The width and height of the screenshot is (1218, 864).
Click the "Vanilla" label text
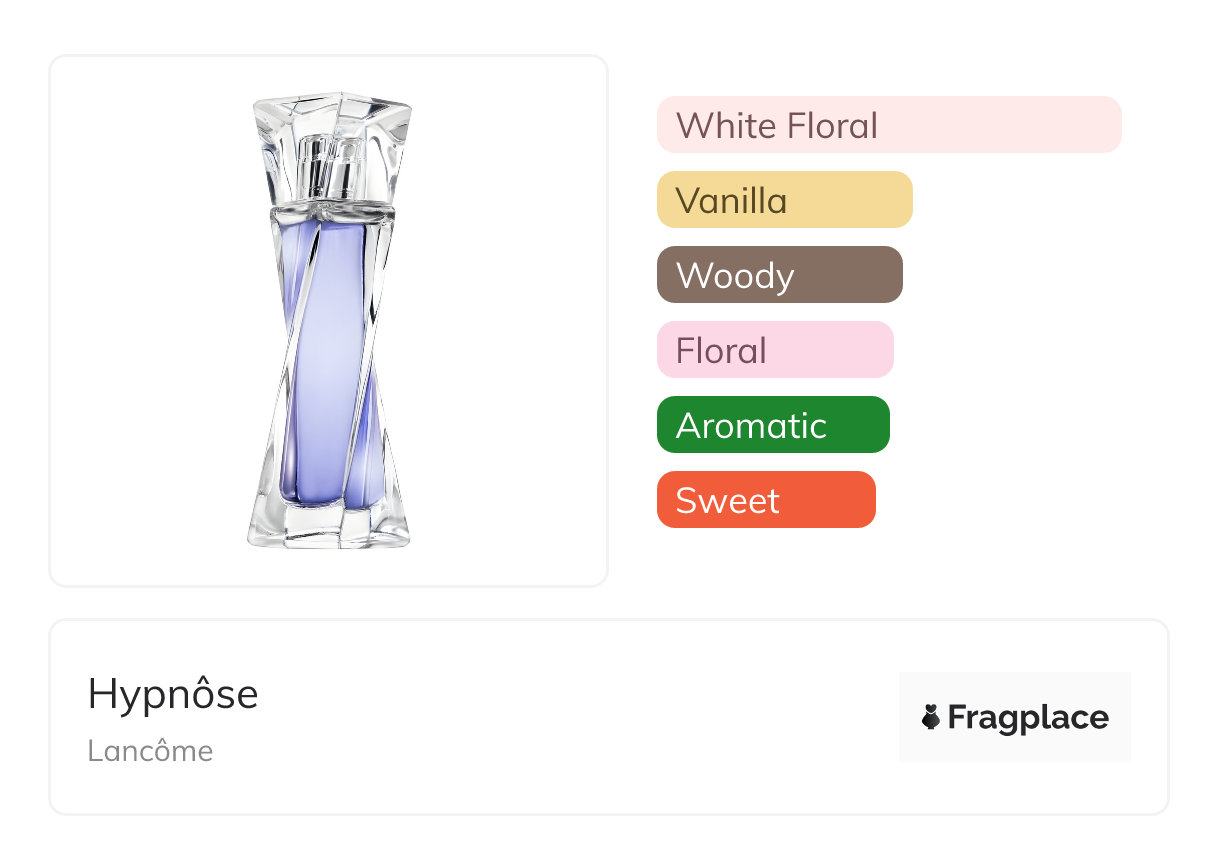[x=731, y=201]
